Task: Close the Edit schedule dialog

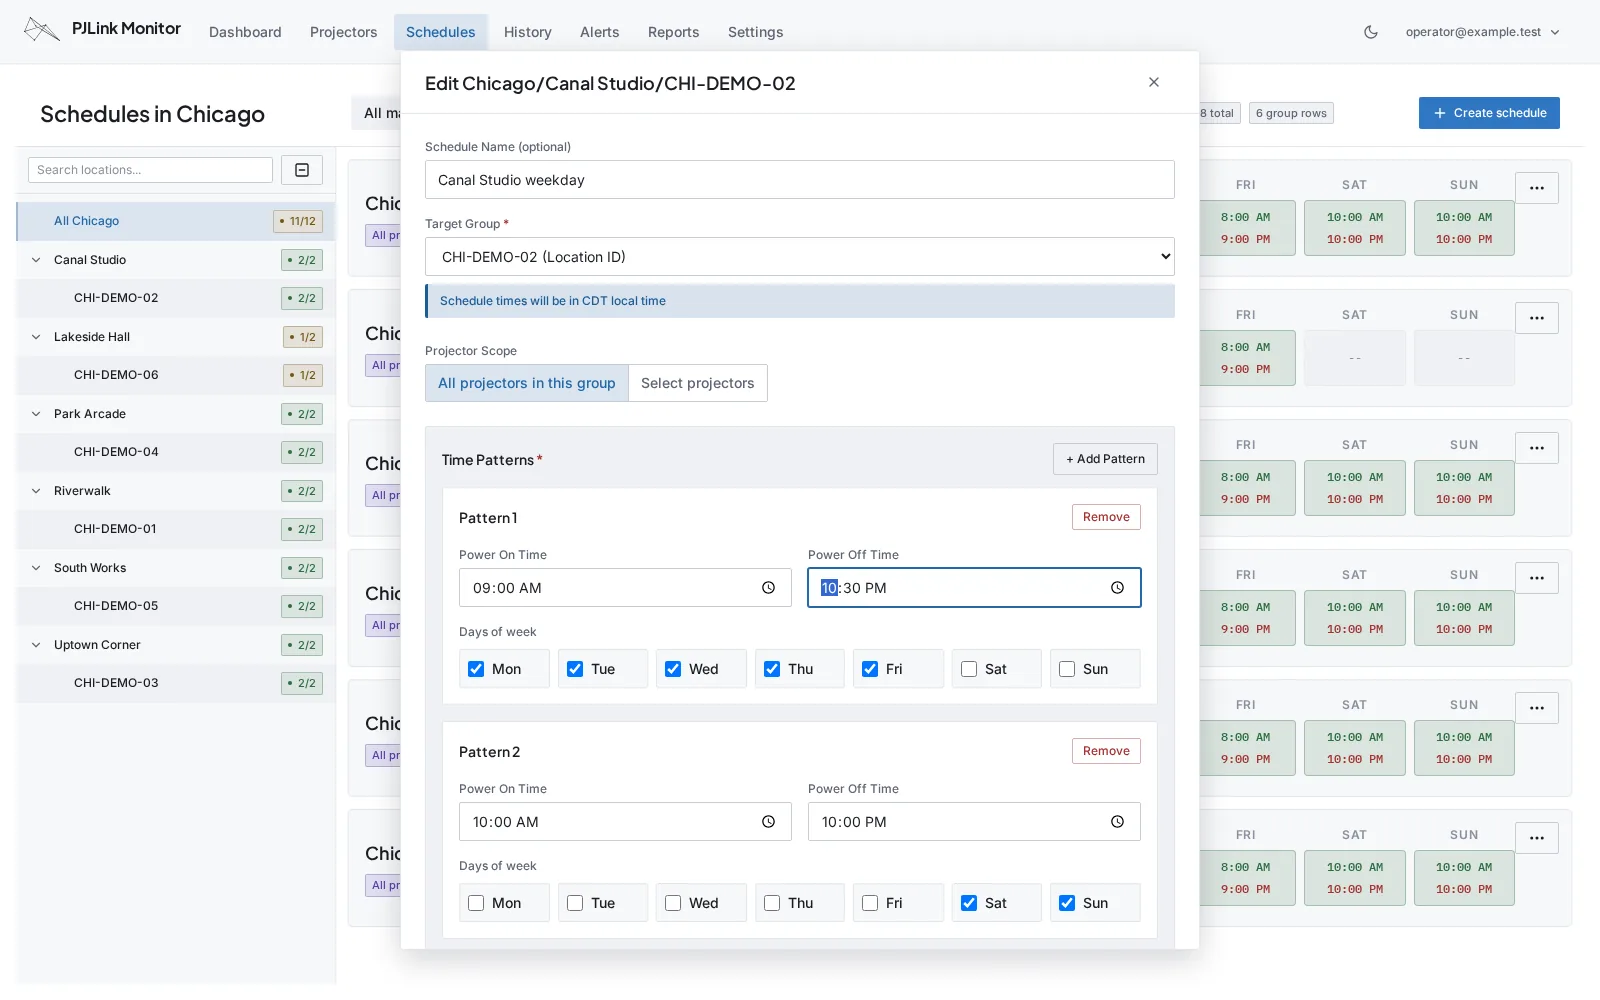Action: [1154, 82]
